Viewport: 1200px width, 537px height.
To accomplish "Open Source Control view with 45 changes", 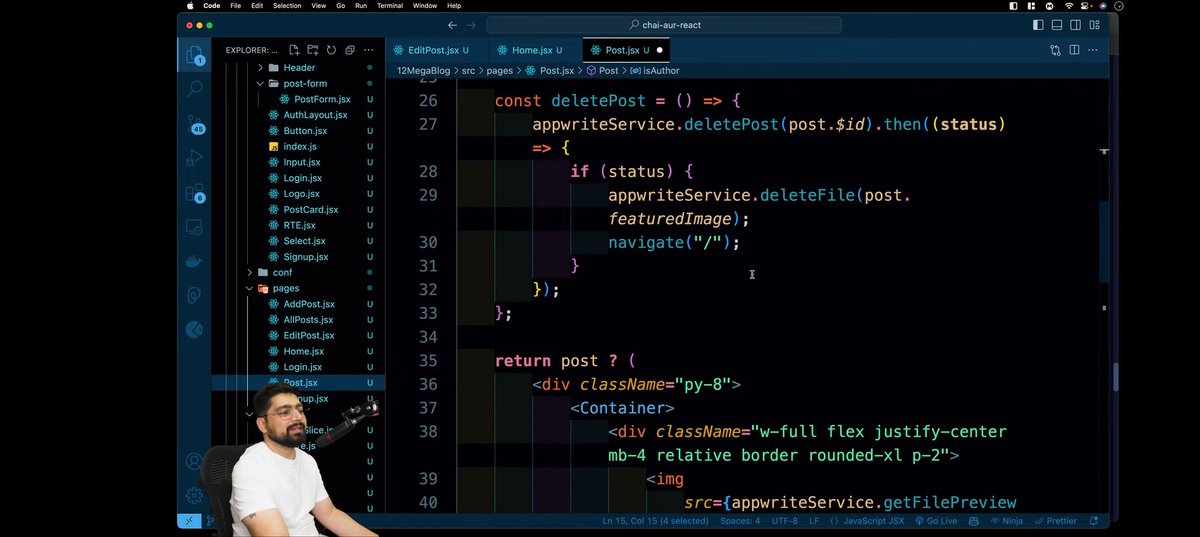I will 195,125.
